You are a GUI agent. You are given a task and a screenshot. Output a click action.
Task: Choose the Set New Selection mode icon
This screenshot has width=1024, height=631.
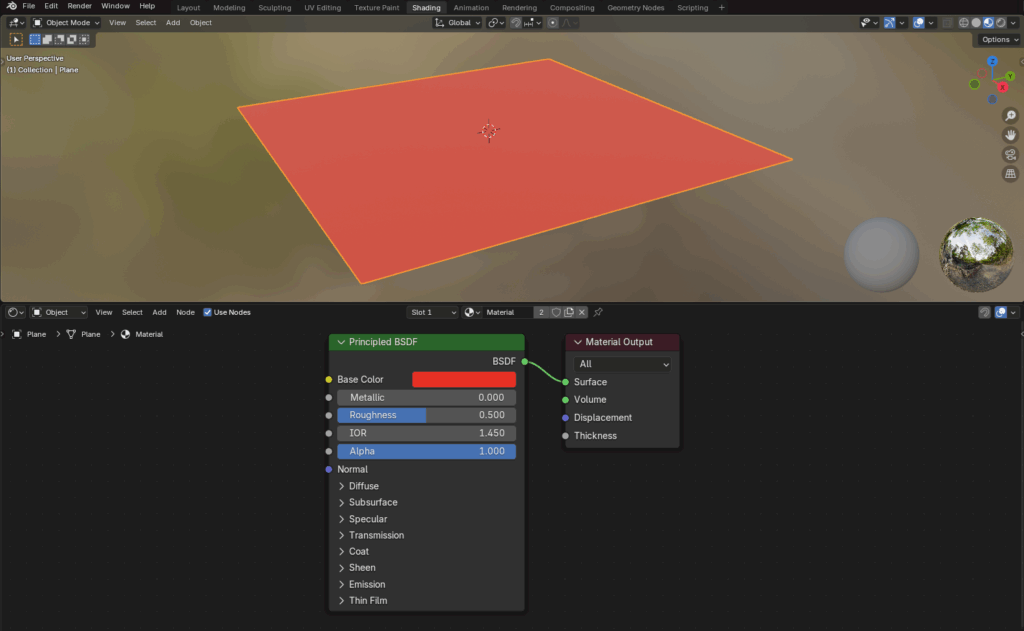(x=35, y=40)
